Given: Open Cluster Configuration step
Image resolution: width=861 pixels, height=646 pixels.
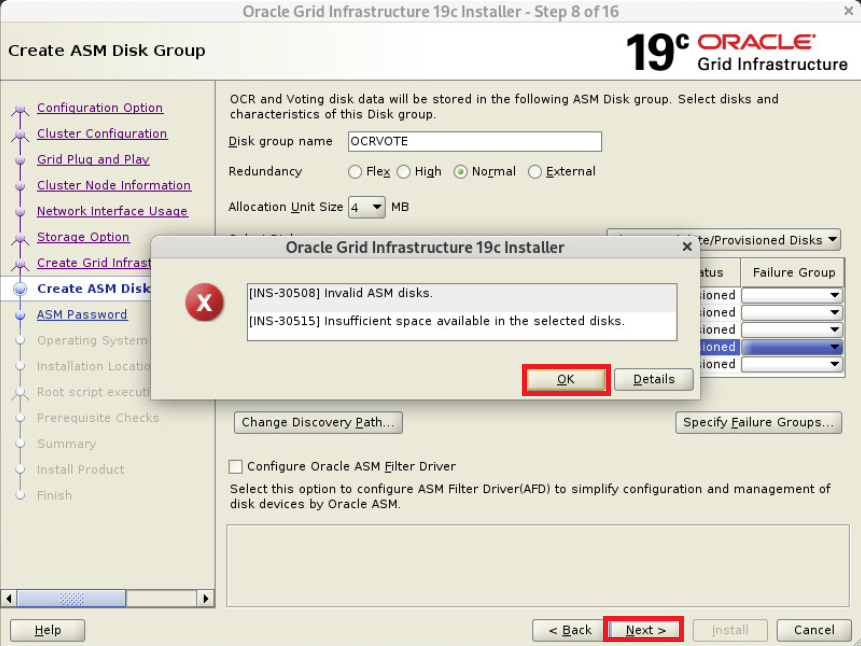Looking at the screenshot, I should click(102, 133).
